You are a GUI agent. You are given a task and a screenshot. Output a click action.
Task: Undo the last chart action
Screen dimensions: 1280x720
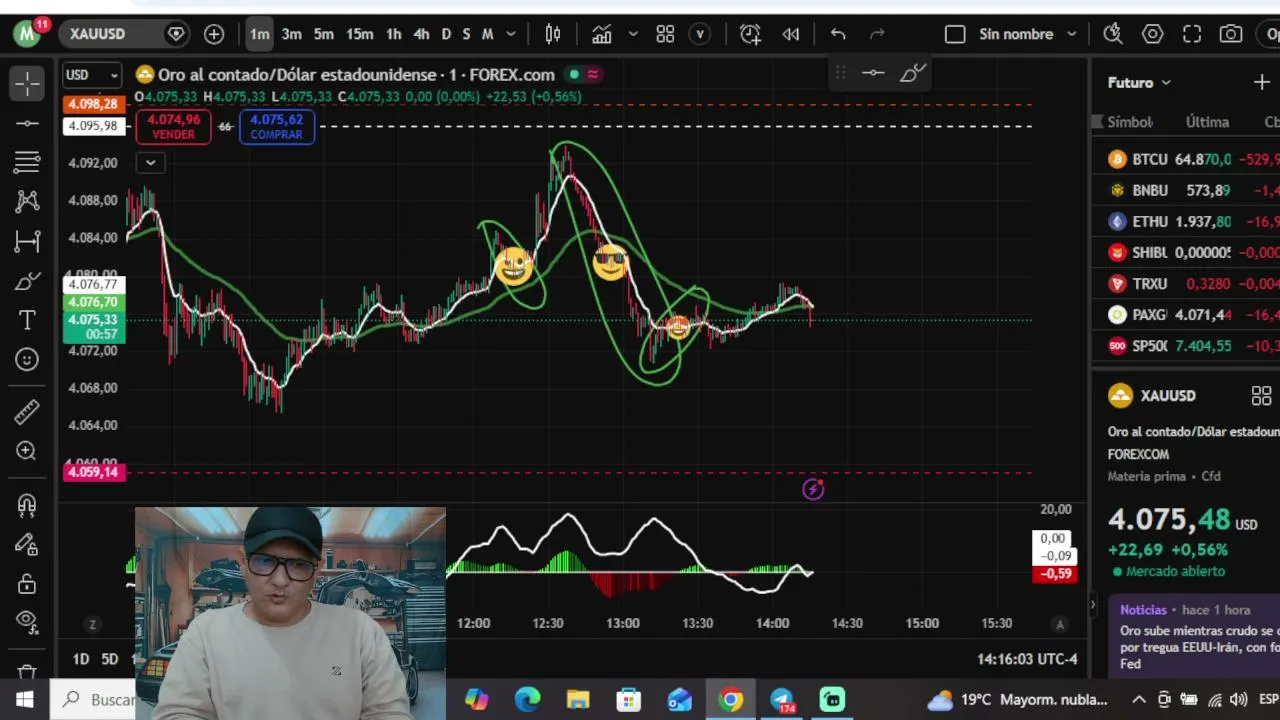click(838, 34)
